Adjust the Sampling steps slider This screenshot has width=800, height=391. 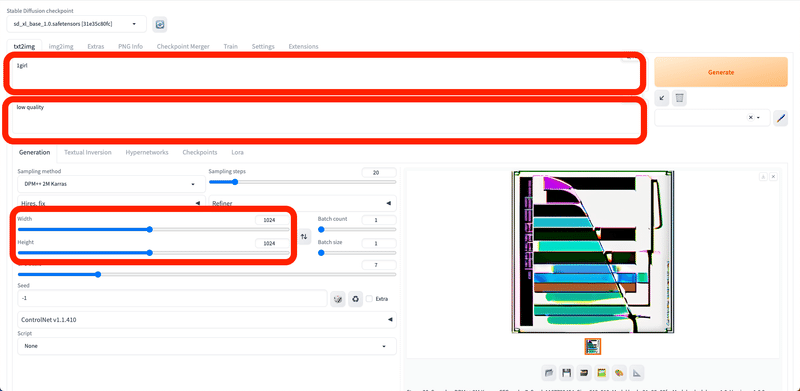[303, 182]
